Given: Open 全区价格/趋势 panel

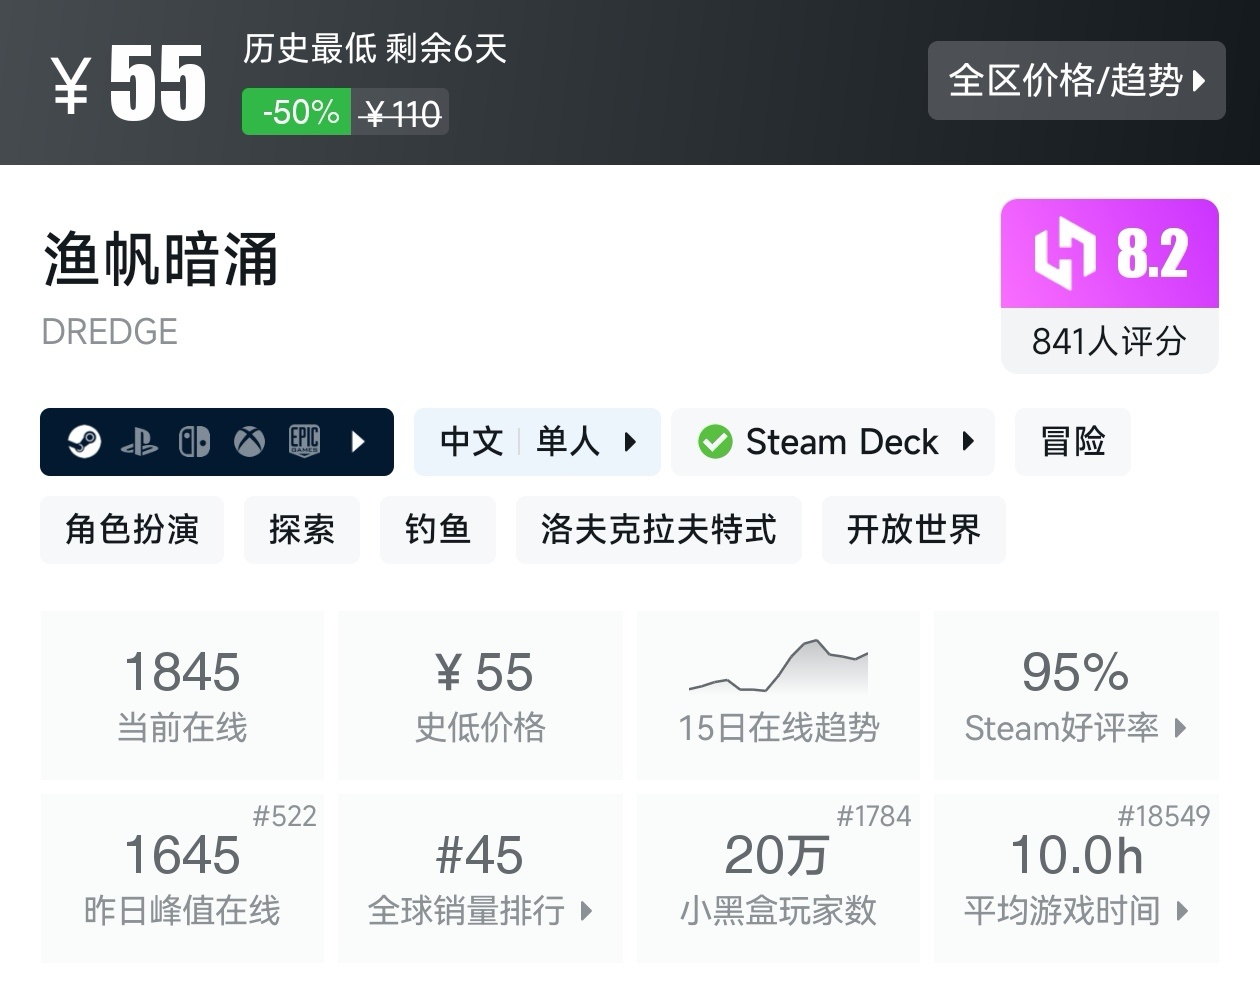Looking at the screenshot, I should [1077, 81].
